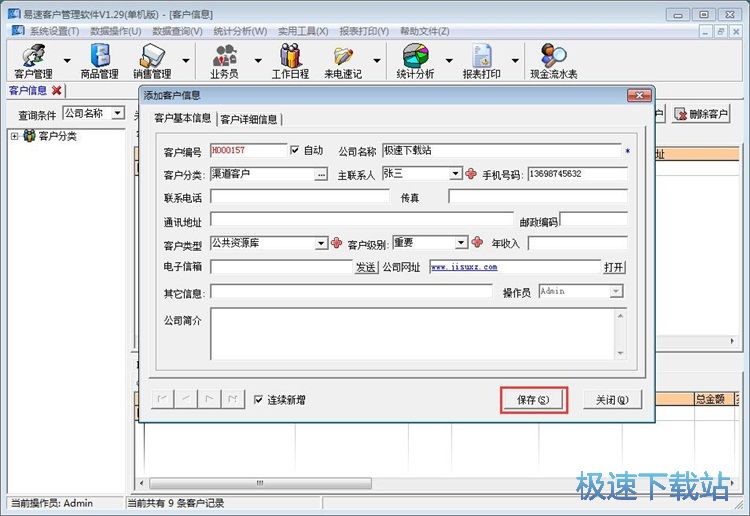This screenshot has width=750, height=516.
Task: Open the 数据操作(U) menu
Action: tap(116, 31)
